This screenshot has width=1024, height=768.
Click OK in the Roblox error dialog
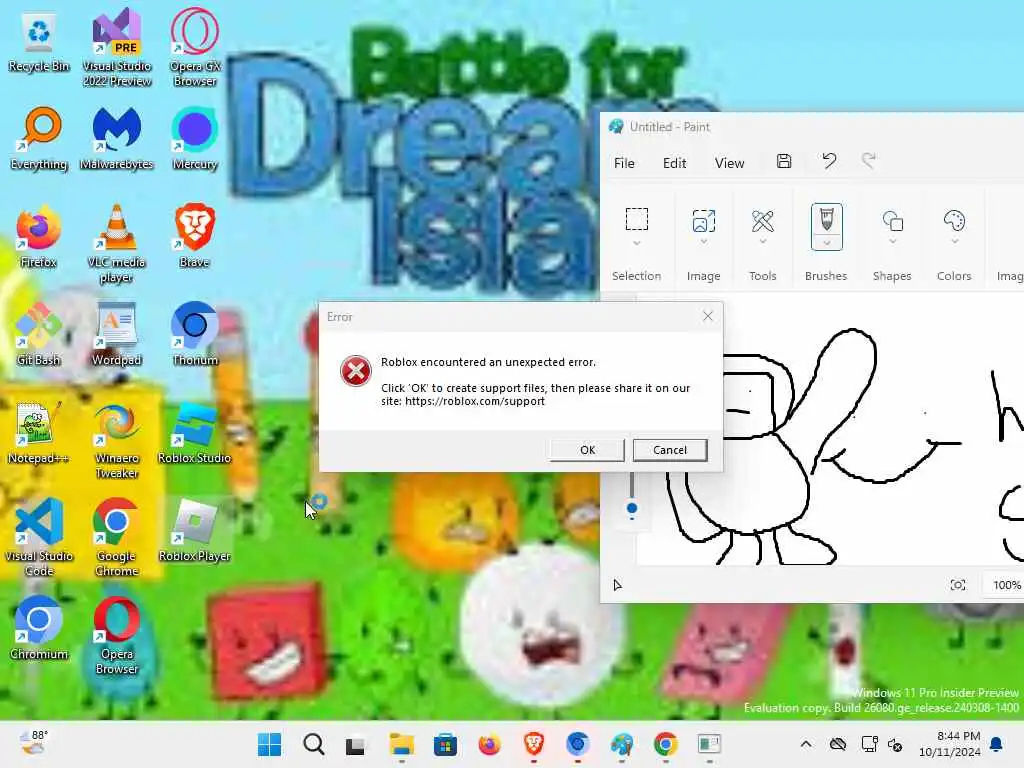pos(587,450)
